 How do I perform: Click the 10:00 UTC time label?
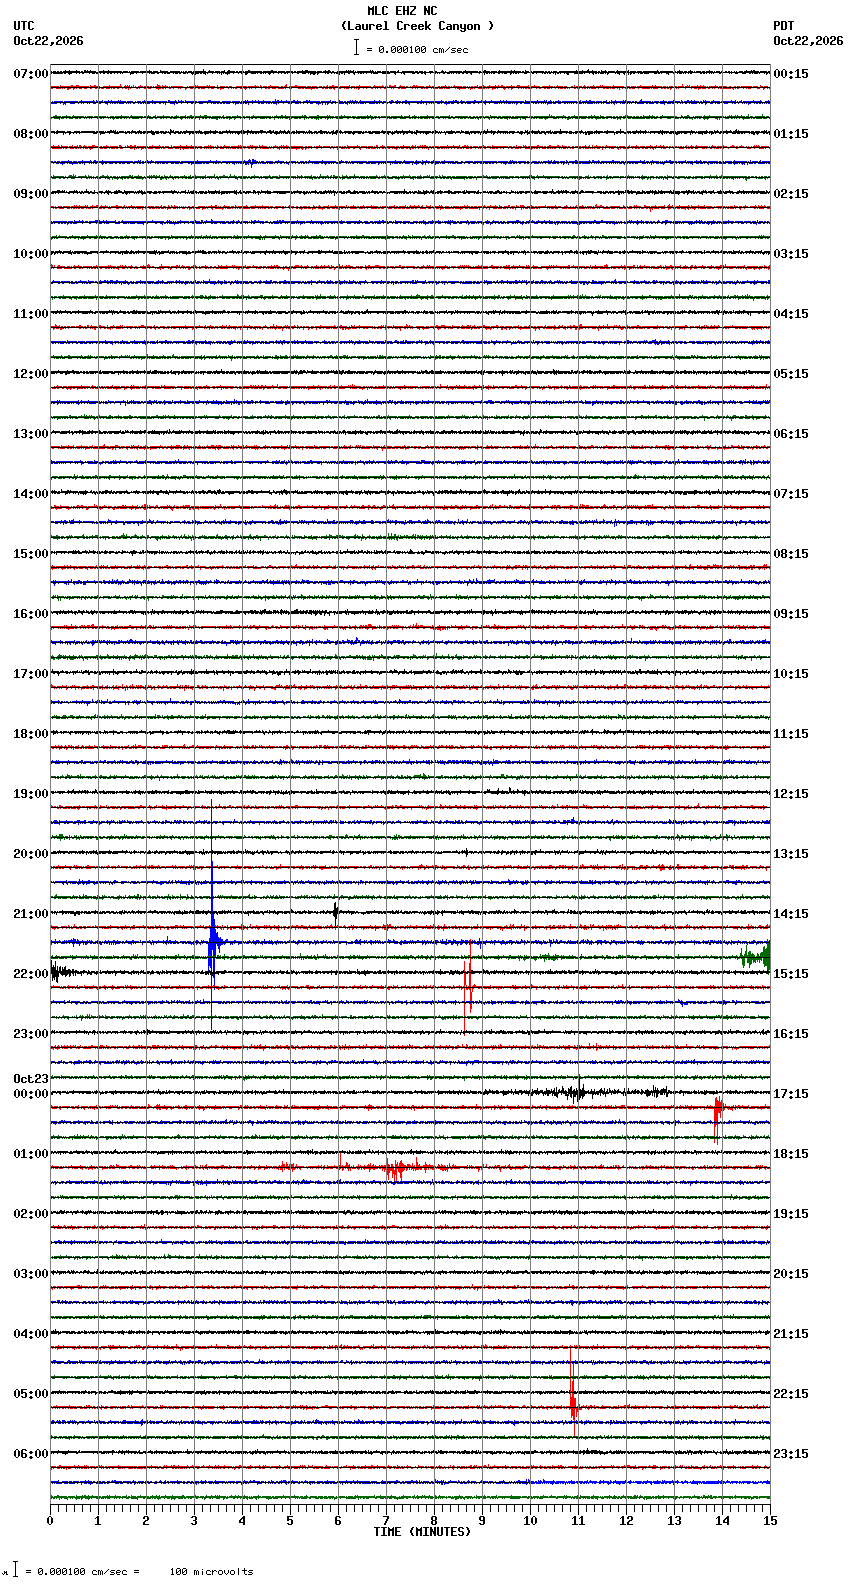click(31, 254)
